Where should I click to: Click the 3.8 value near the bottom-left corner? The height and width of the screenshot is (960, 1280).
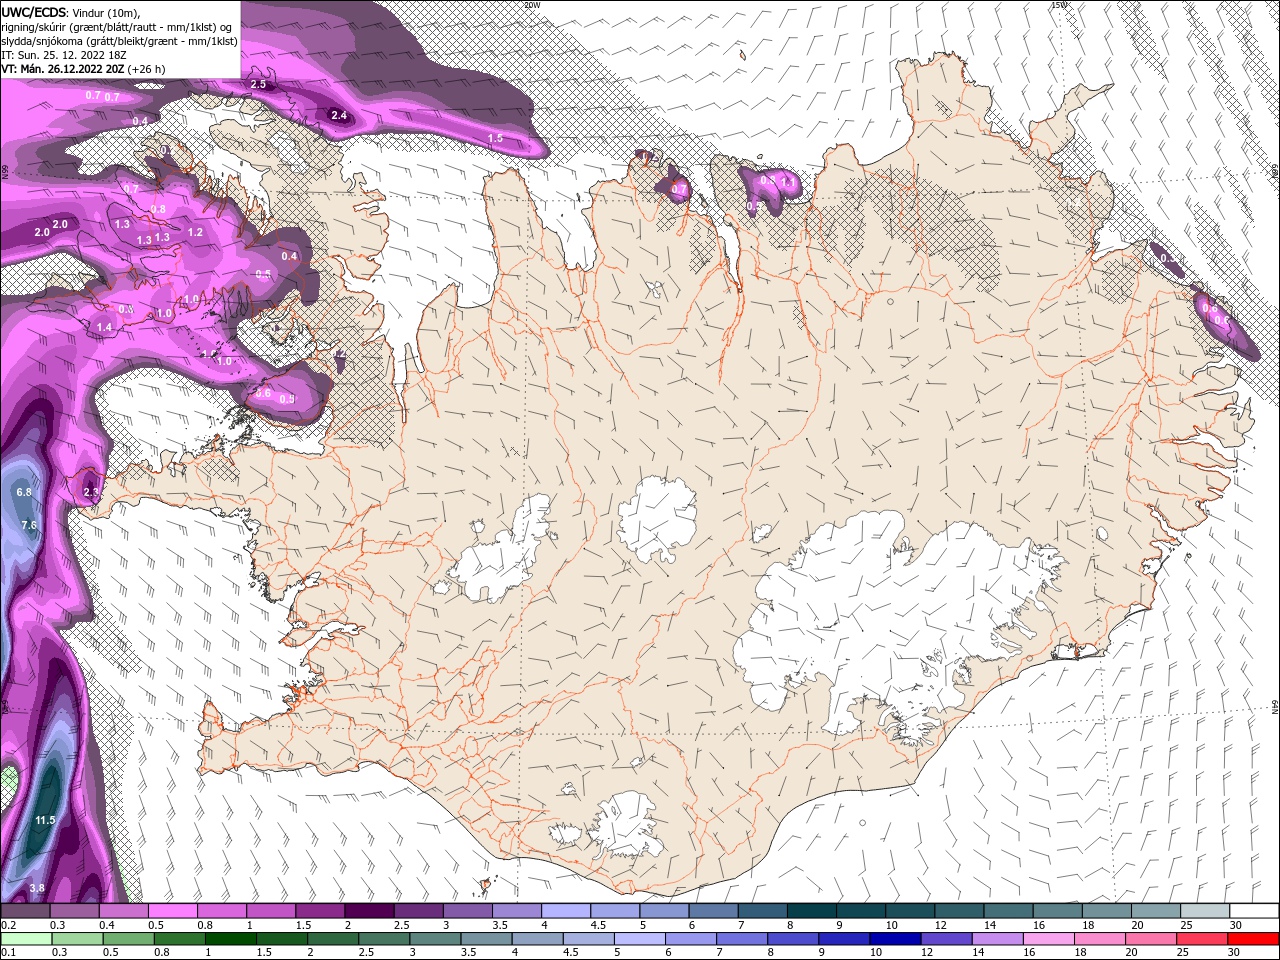click(x=37, y=888)
